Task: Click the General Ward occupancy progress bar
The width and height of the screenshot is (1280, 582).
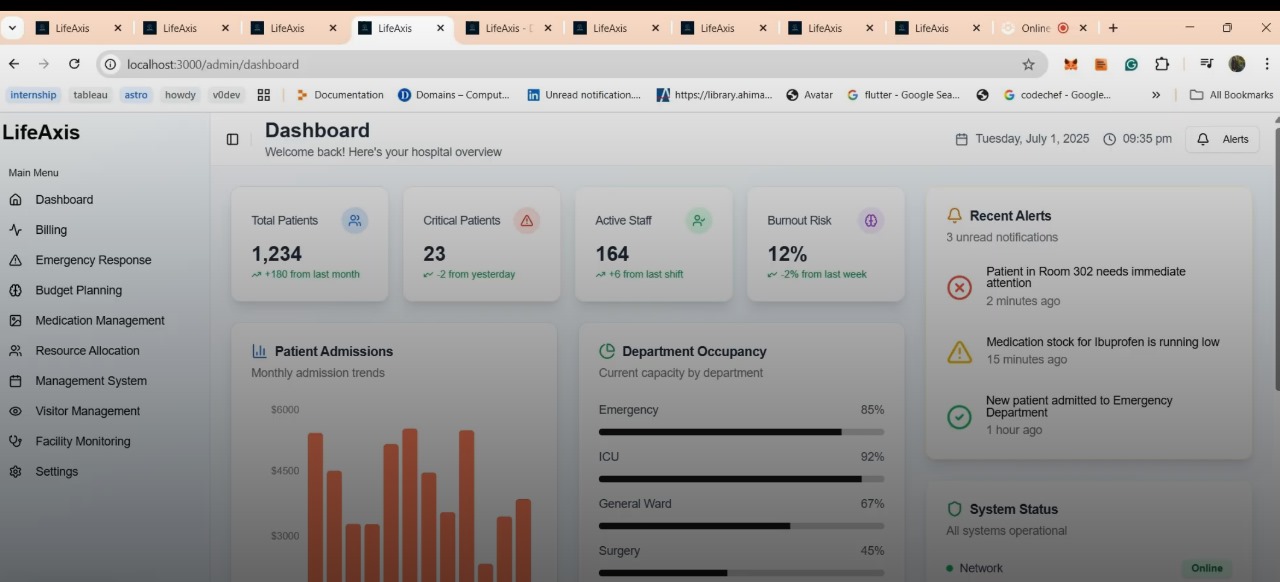Action: click(x=741, y=526)
